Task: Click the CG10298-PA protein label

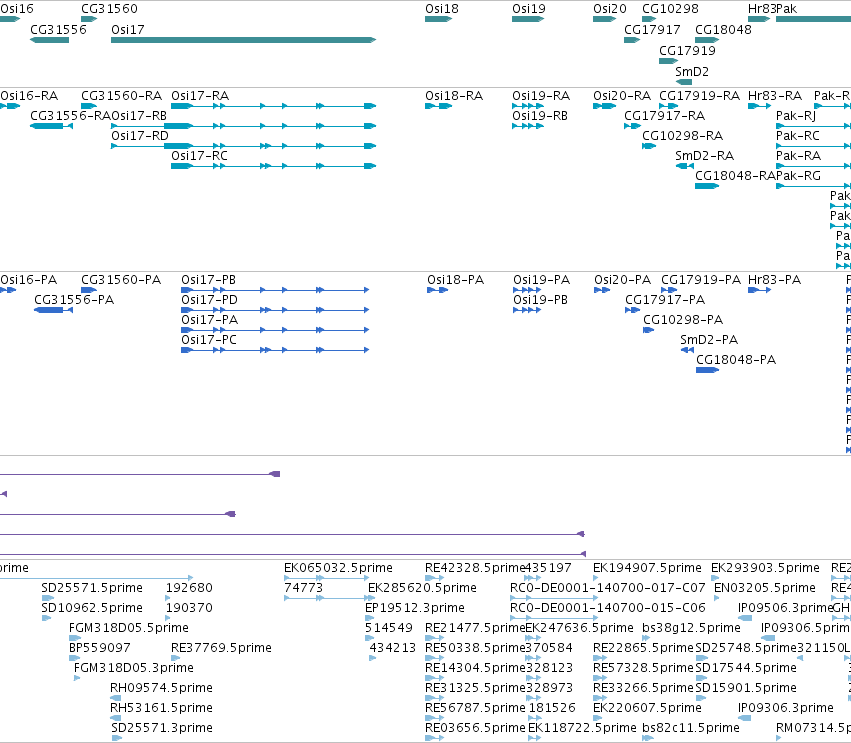Action: click(x=683, y=320)
